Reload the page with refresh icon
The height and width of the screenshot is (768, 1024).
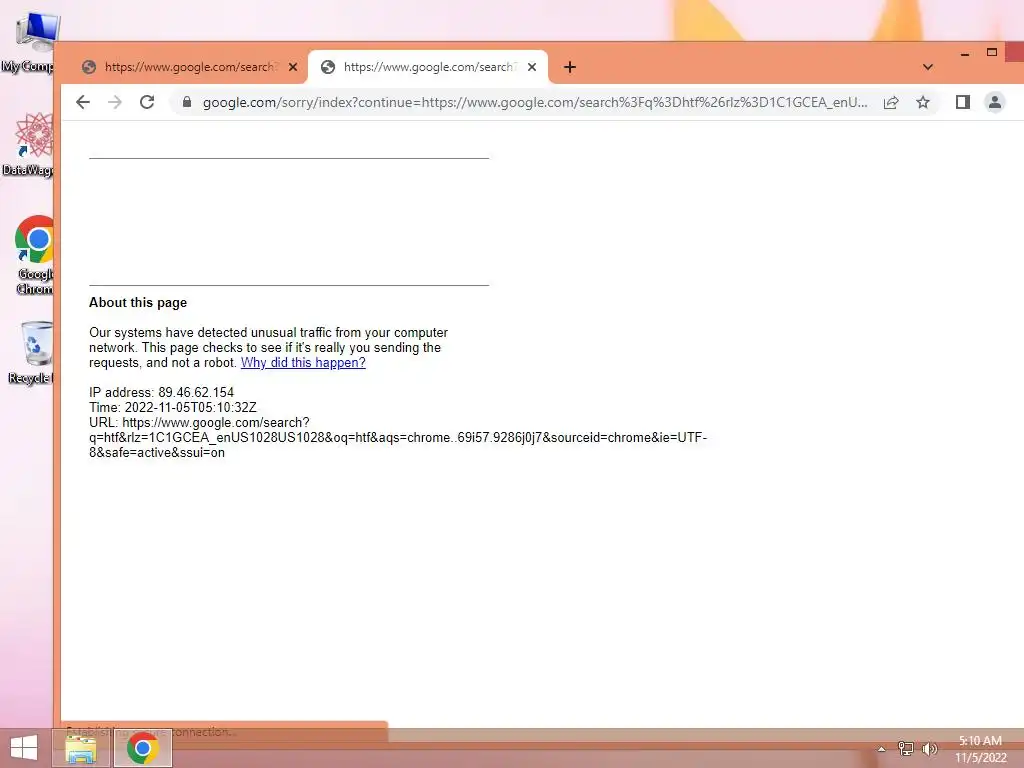[147, 102]
